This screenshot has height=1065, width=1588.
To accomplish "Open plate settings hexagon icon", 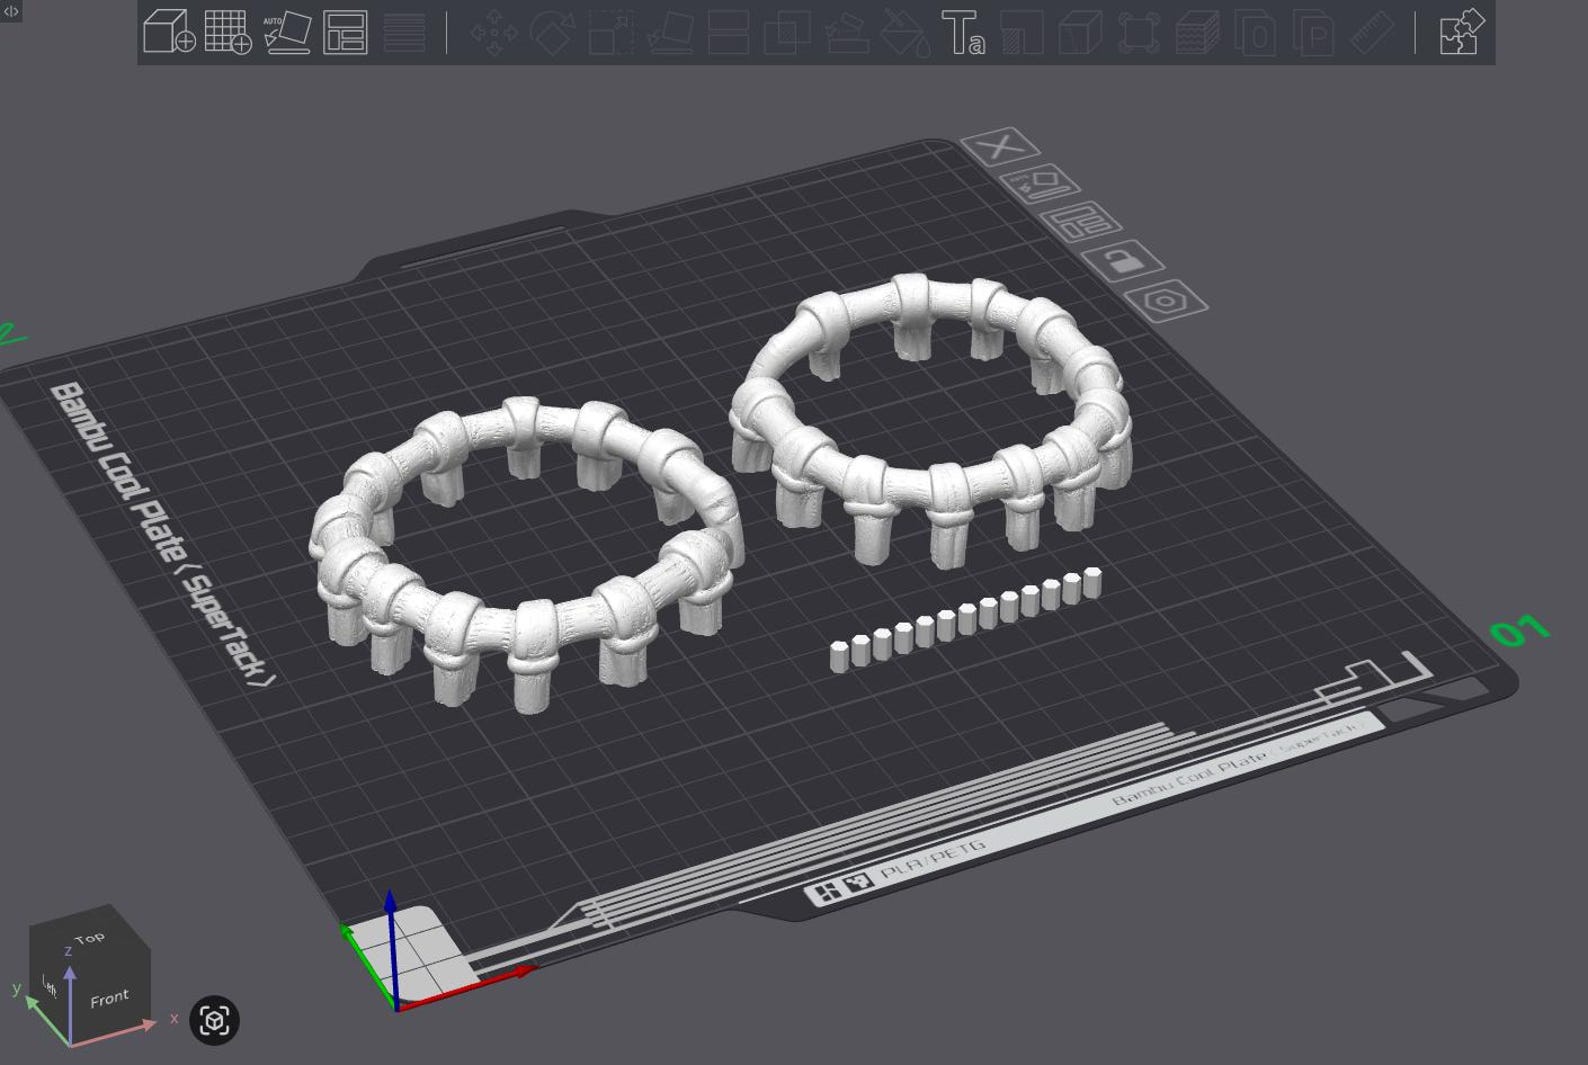I will click(x=1166, y=300).
